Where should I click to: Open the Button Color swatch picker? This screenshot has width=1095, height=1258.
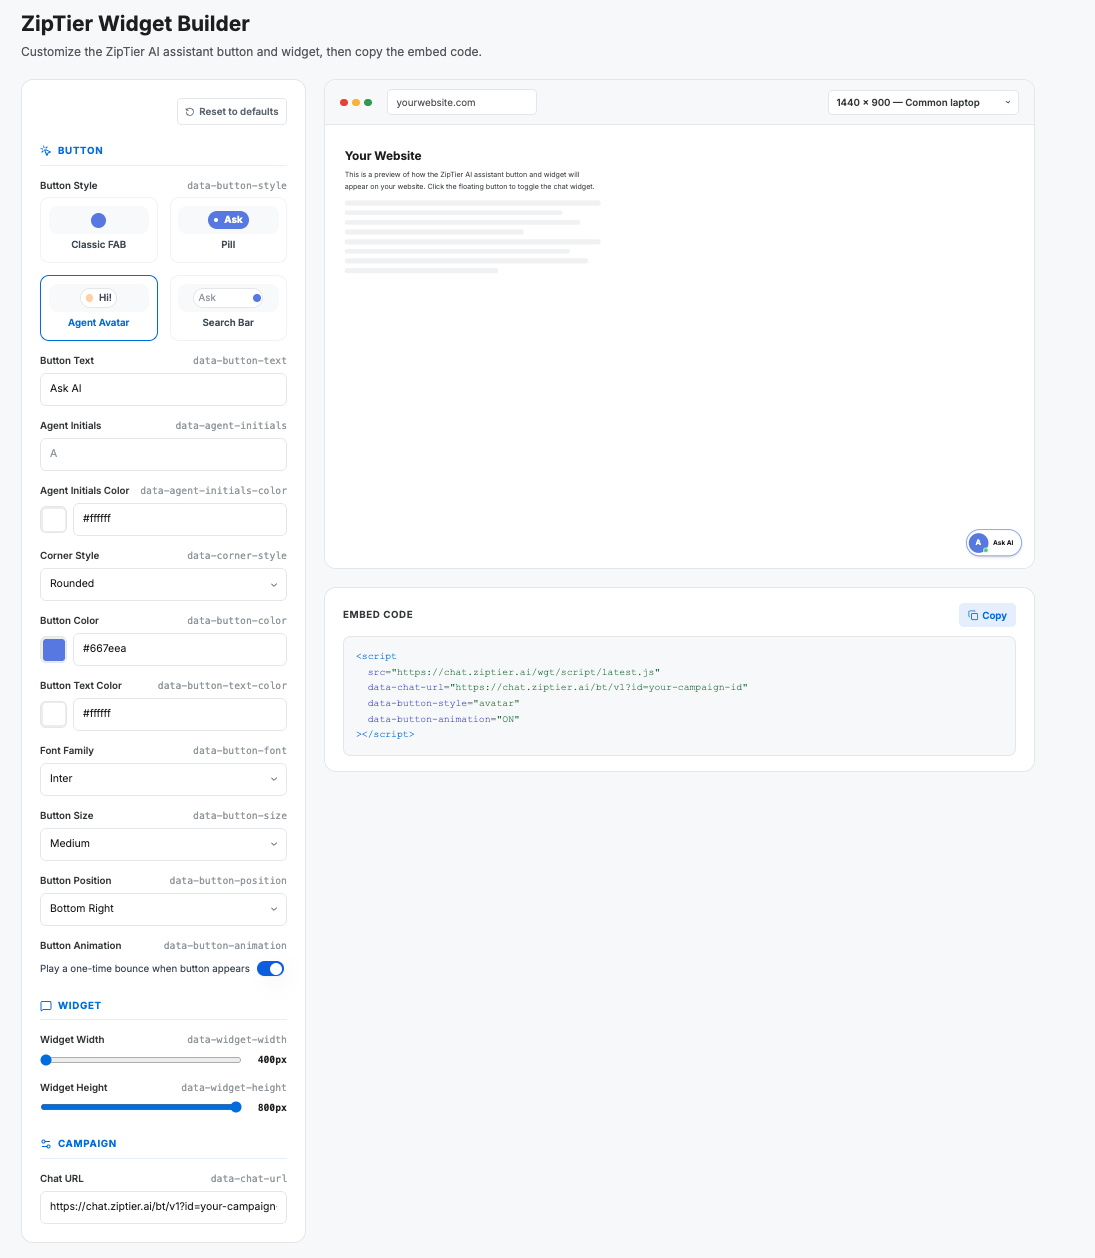pyautogui.click(x=54, y=650)
